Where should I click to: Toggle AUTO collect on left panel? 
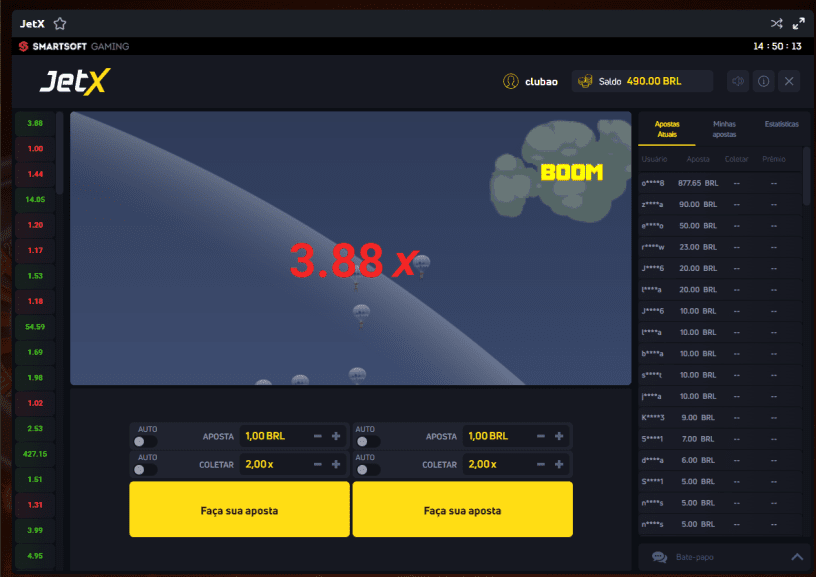[x=145, y=469]
